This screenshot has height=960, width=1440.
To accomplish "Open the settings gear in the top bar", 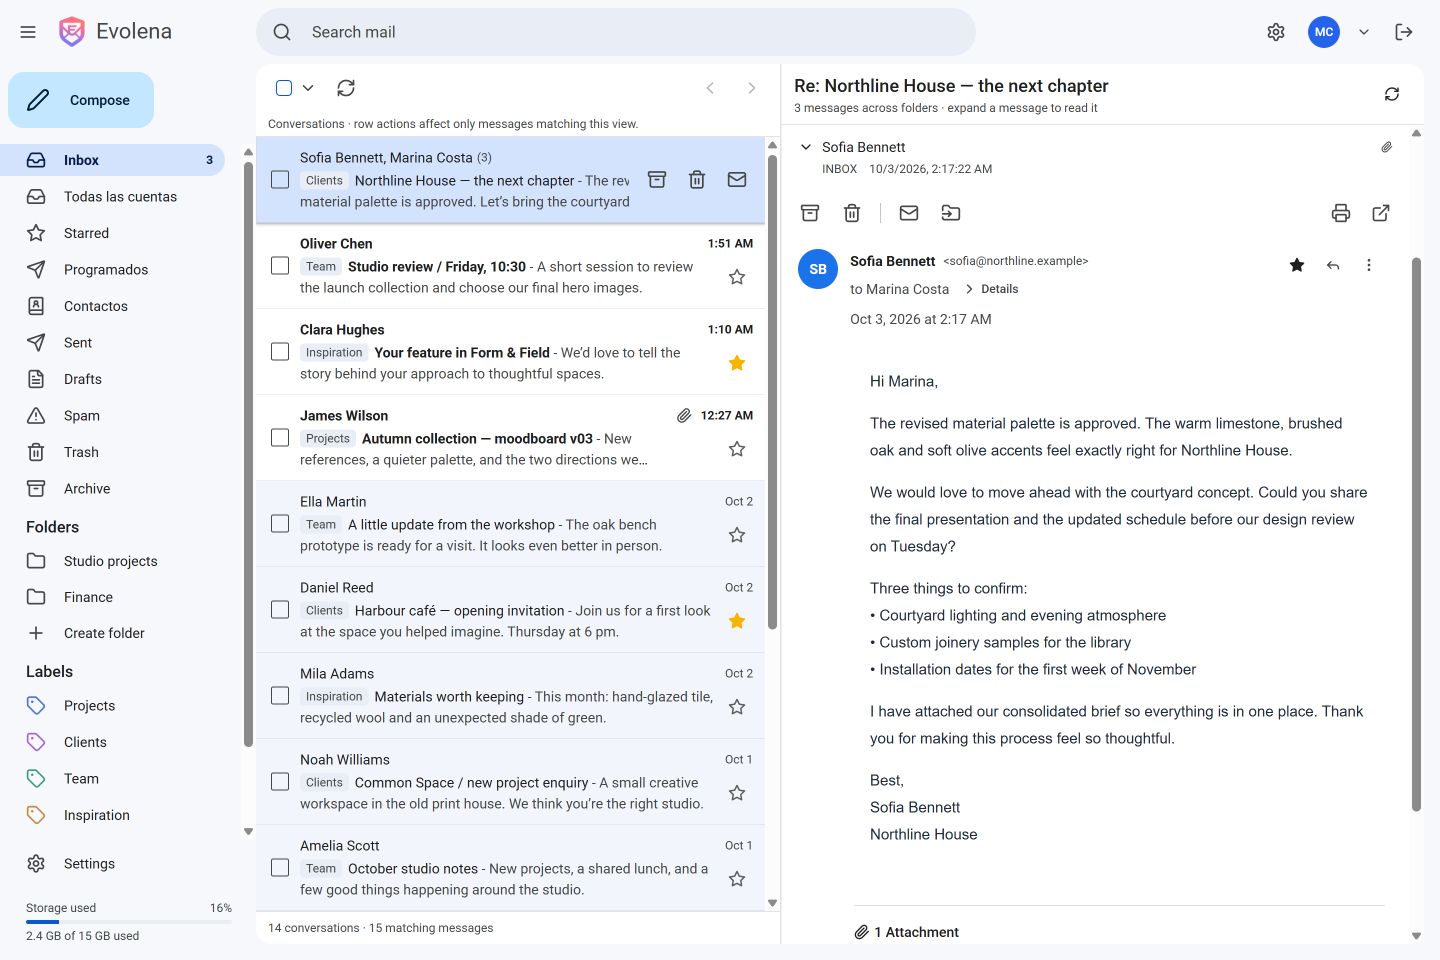I will 1276,32.
